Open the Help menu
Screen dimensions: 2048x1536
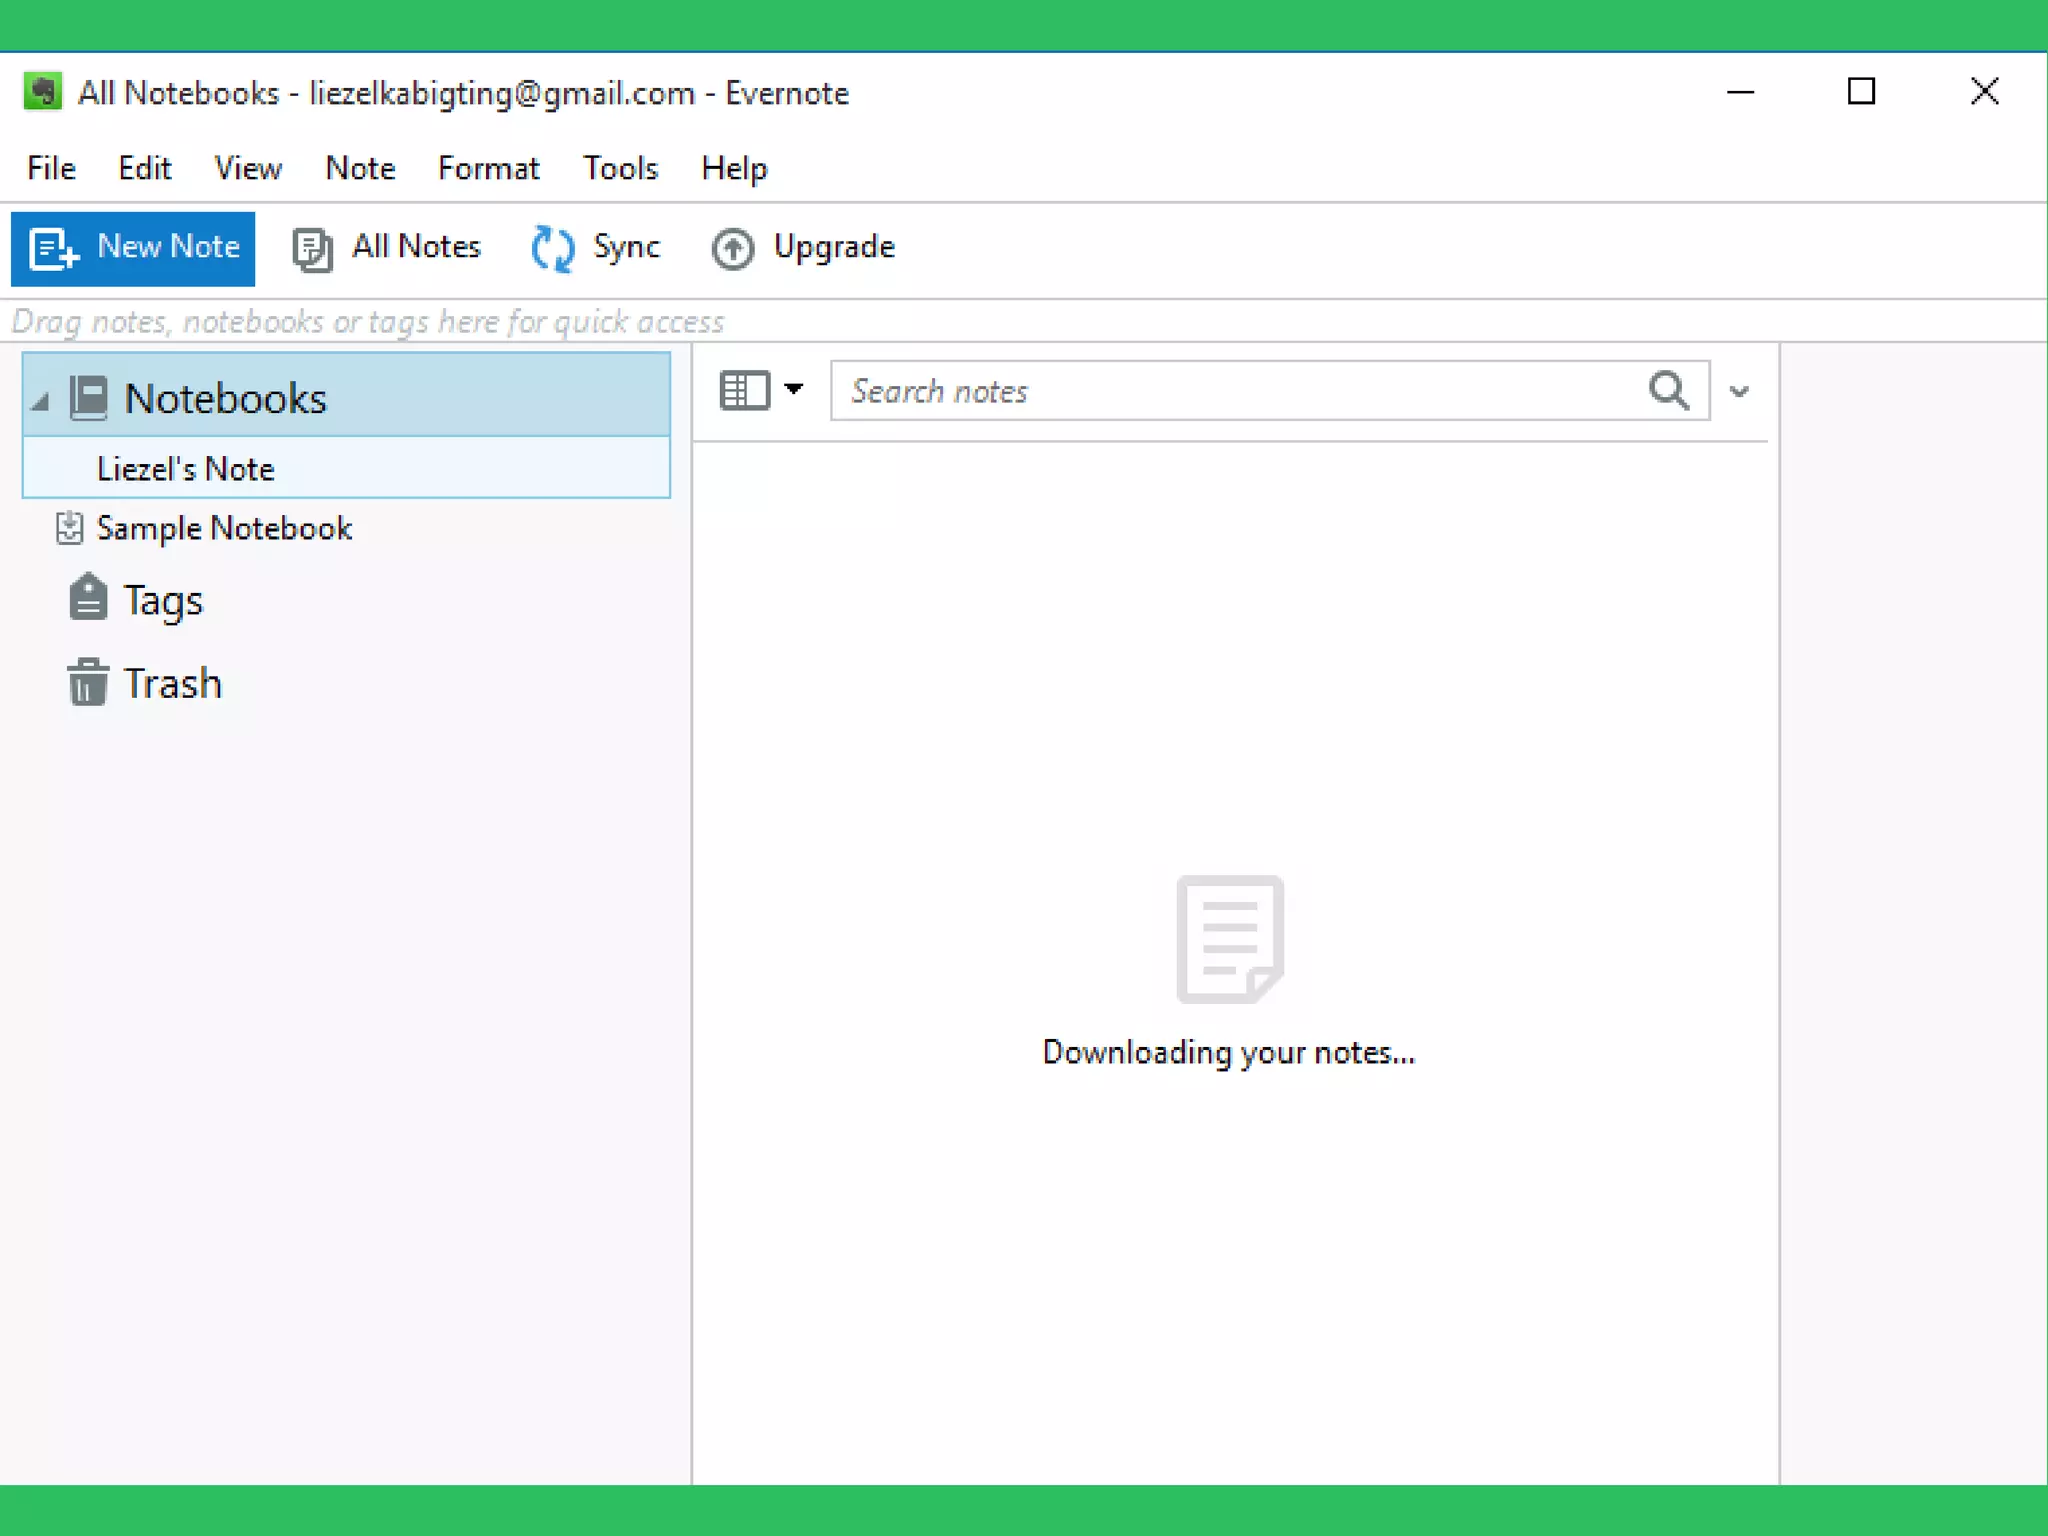734,168
